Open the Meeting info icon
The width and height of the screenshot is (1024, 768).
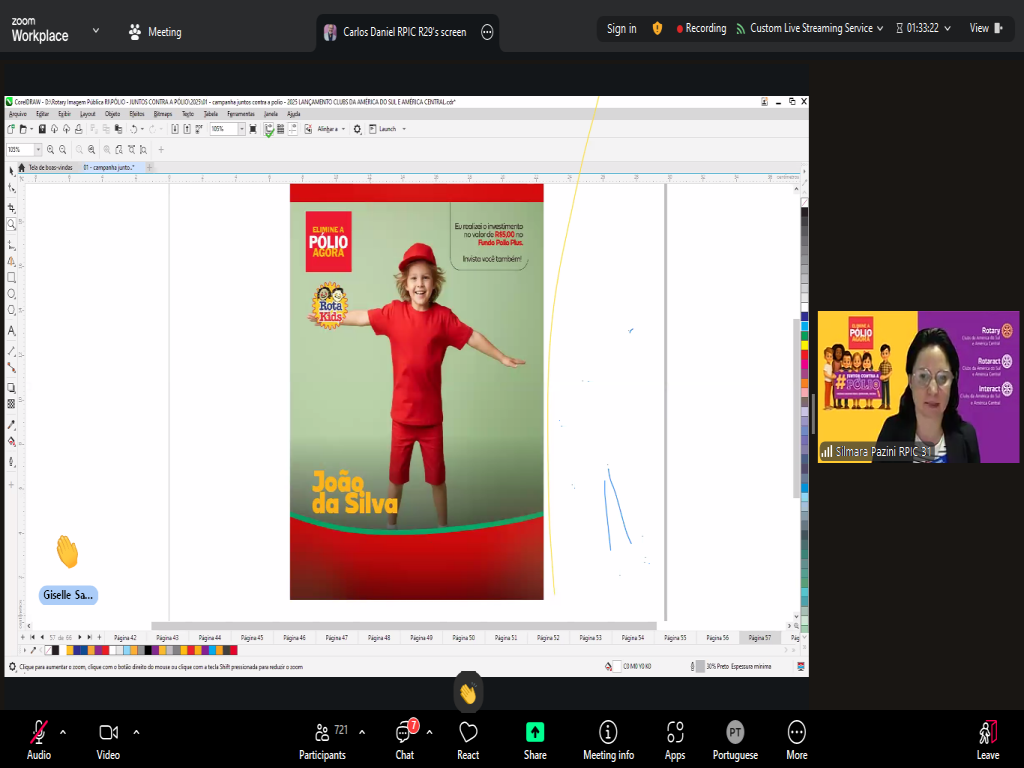pyautogui.click(x=608, y=738)
